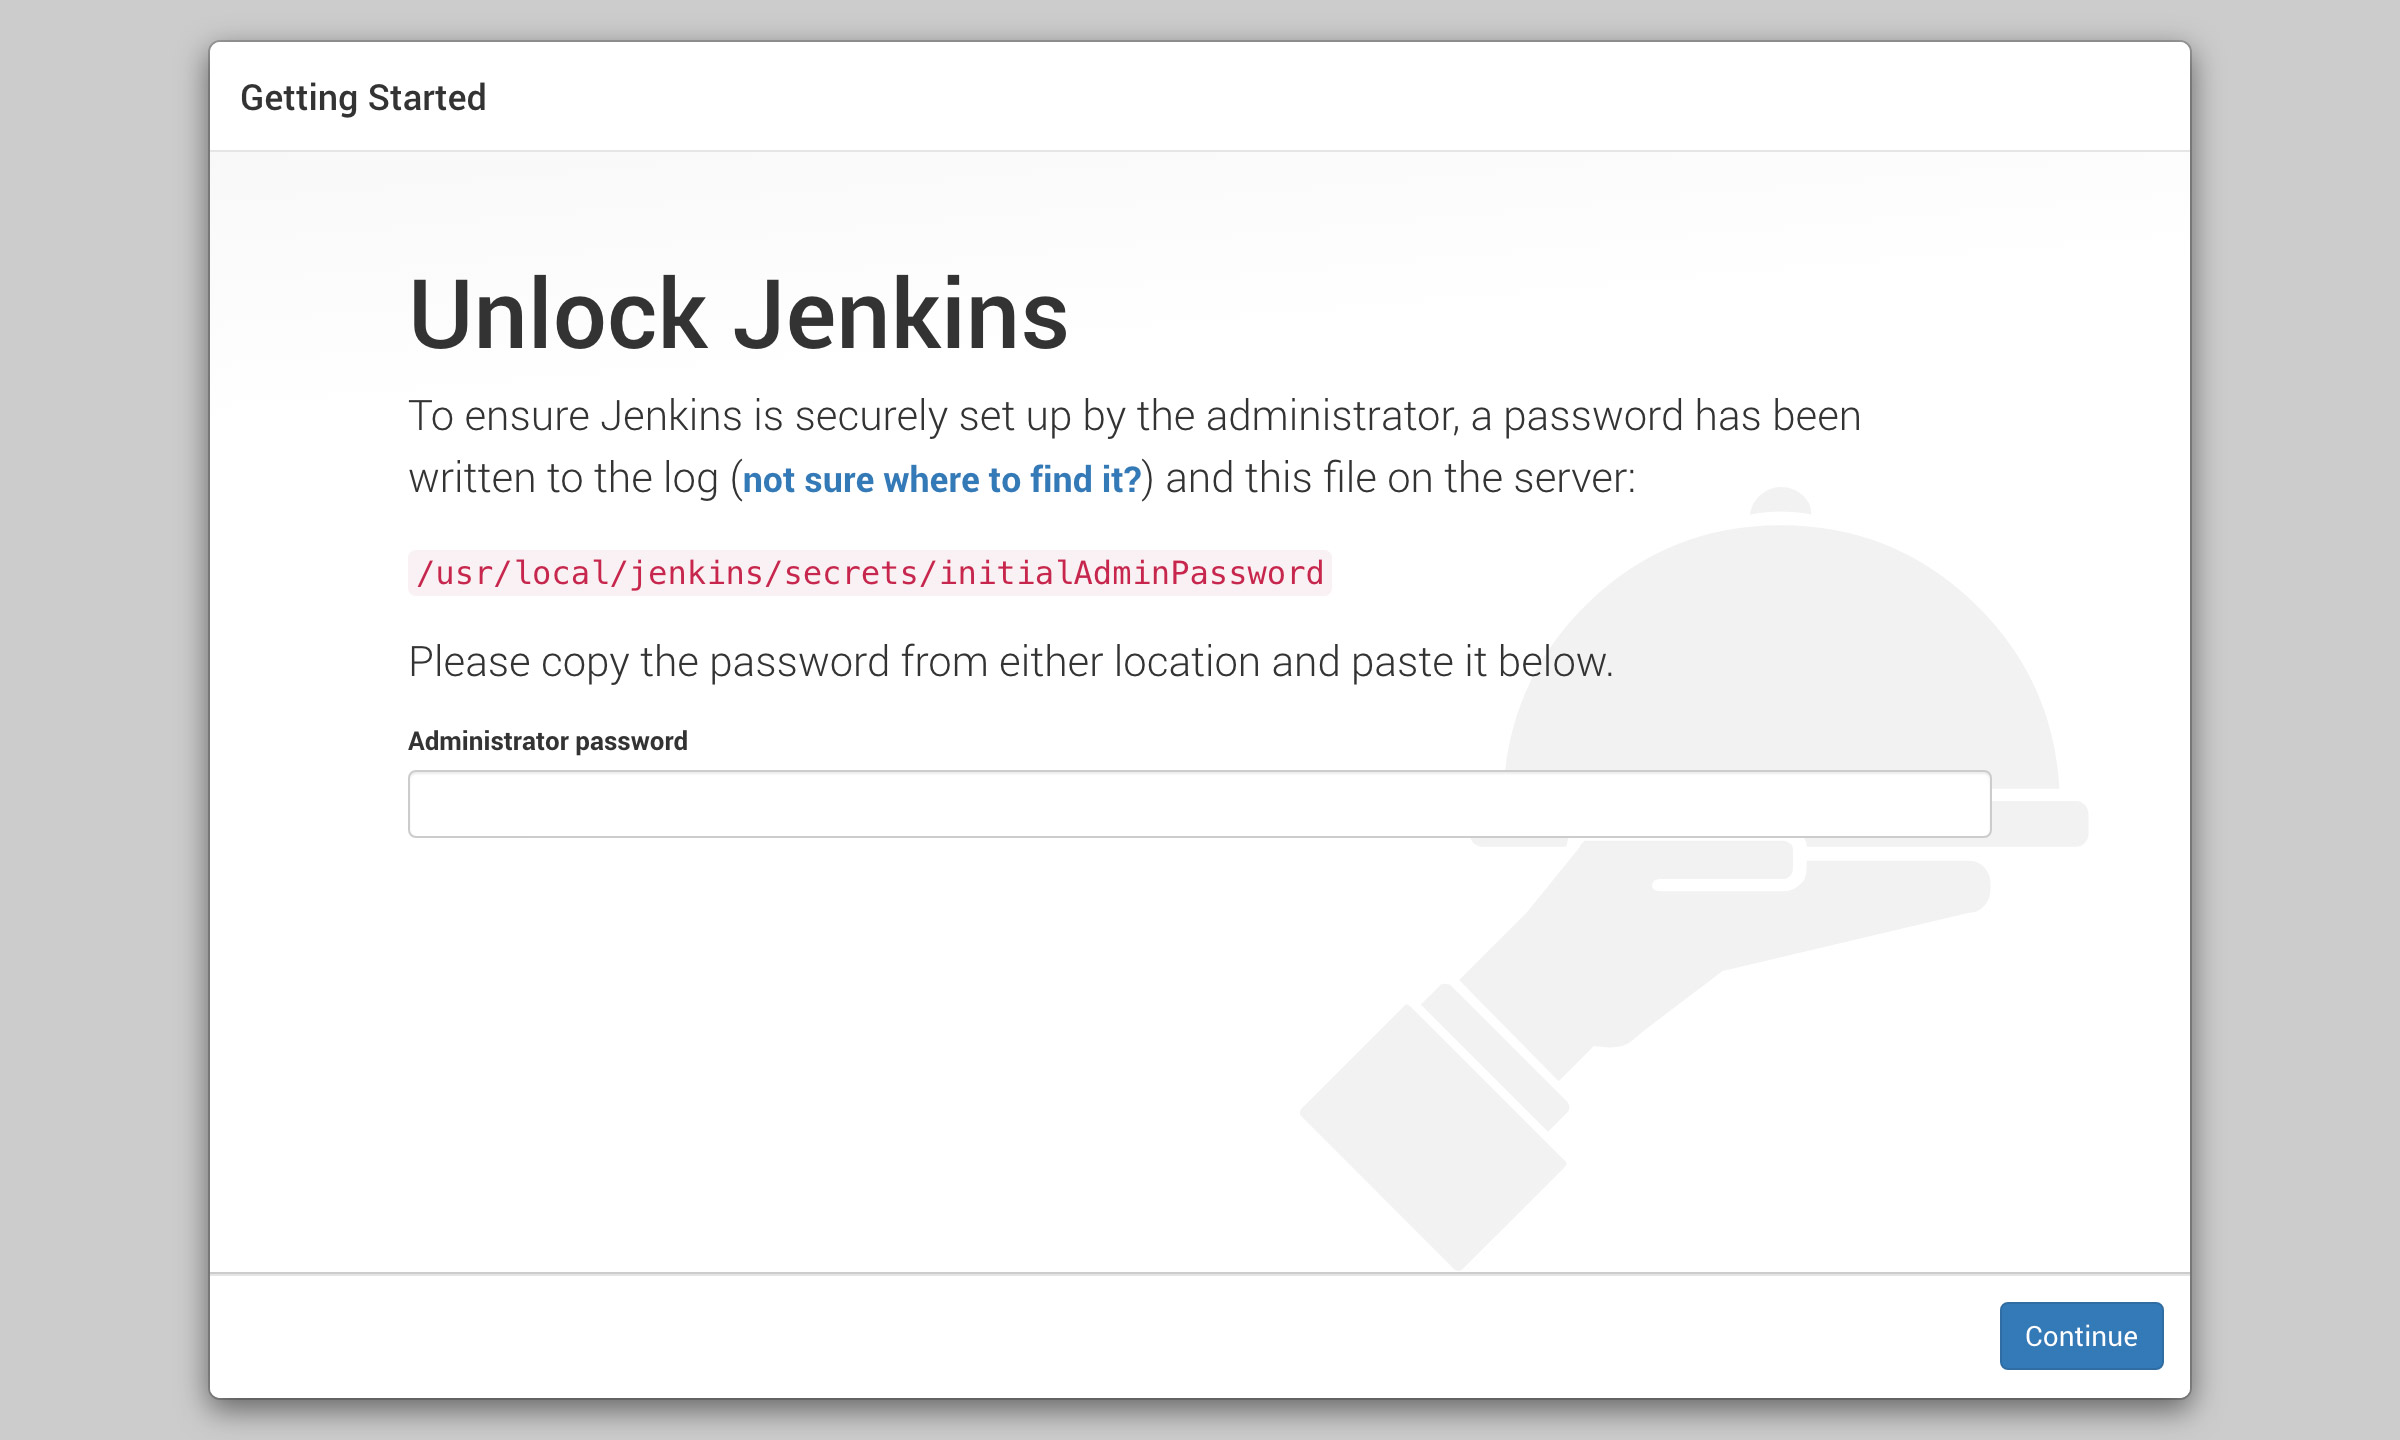This screenshot has width=2400, height=1440.
Task: Click the text "and this file on the server:"
Action: [x=1400, y=478]
